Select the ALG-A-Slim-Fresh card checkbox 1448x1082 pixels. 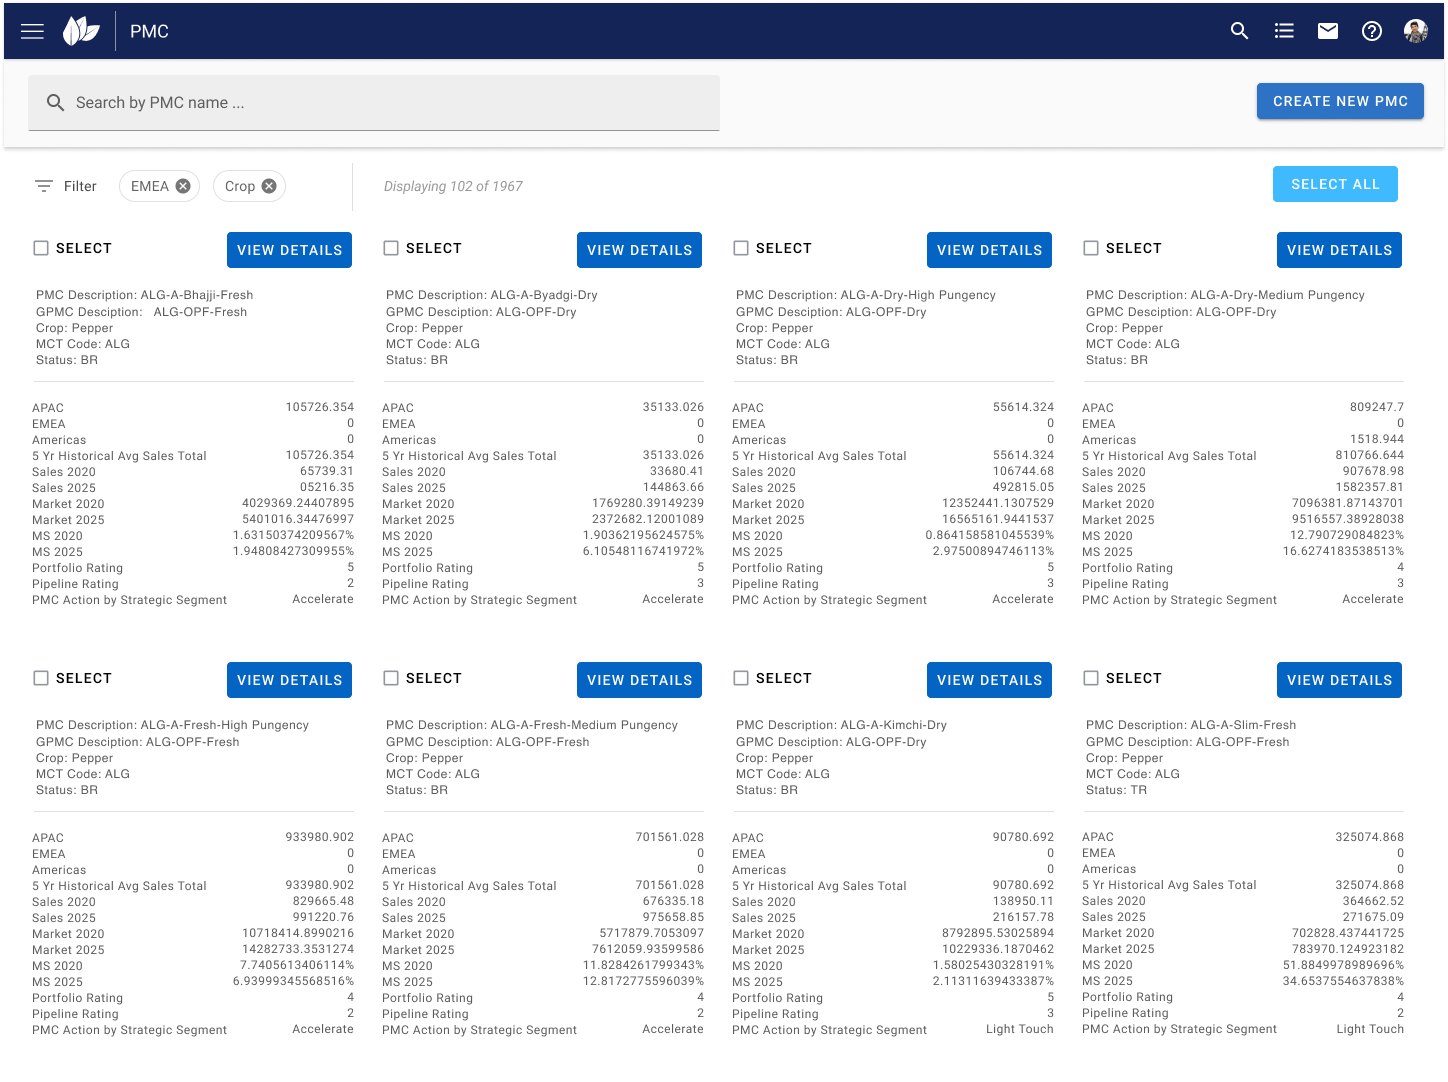tap(1091, 678)
